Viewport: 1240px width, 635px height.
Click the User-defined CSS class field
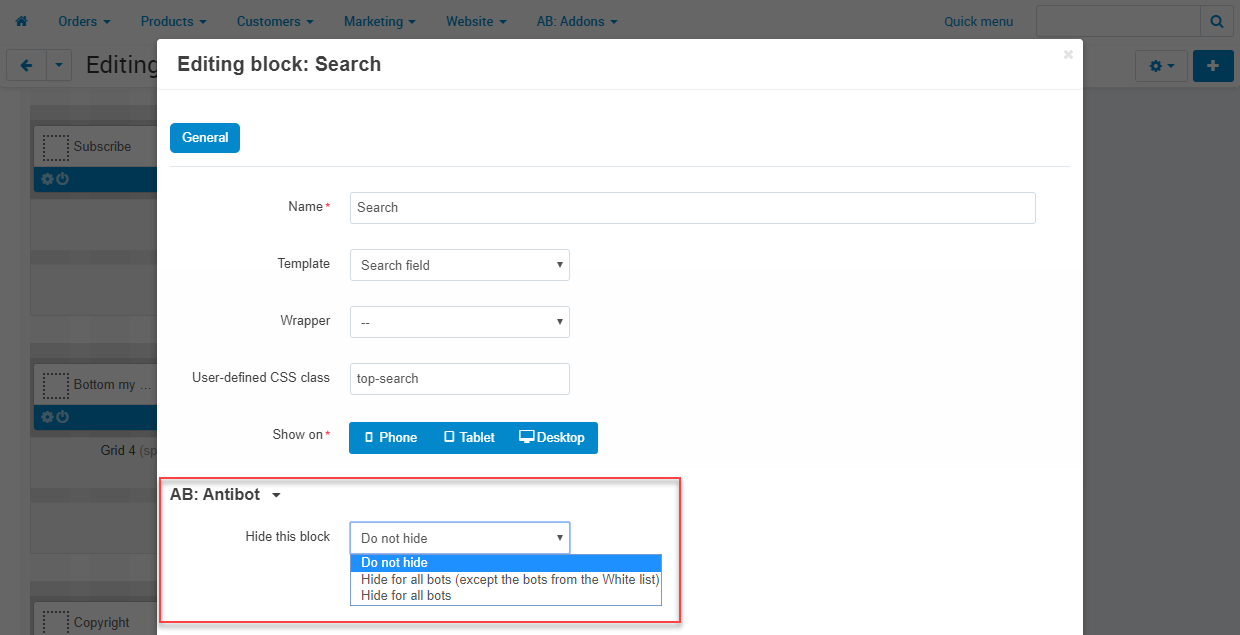click(x=459, y=379)
